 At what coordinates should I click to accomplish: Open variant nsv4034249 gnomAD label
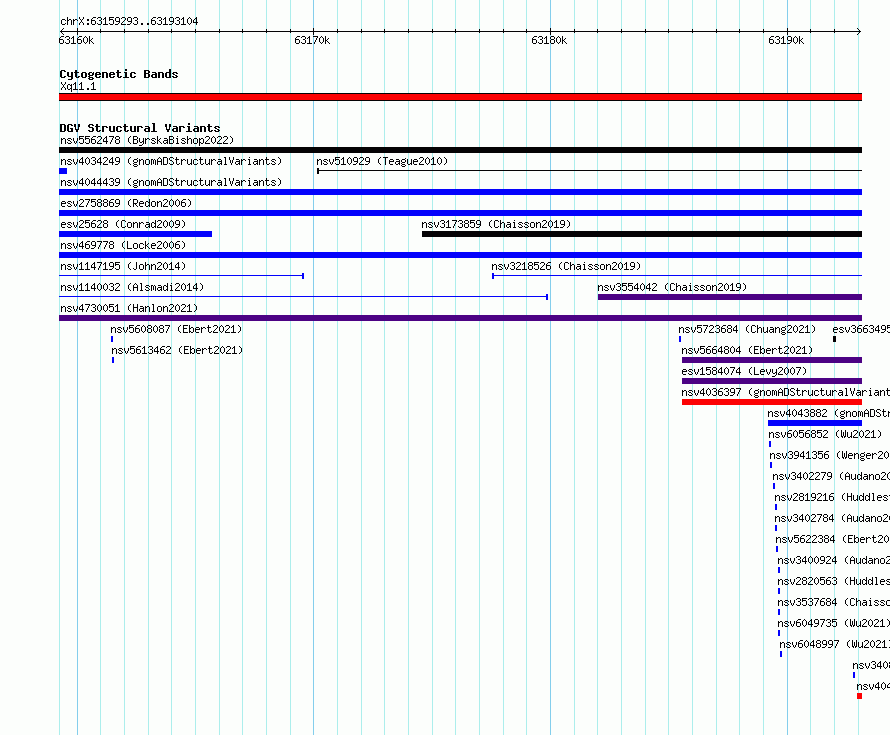(171, 161)
